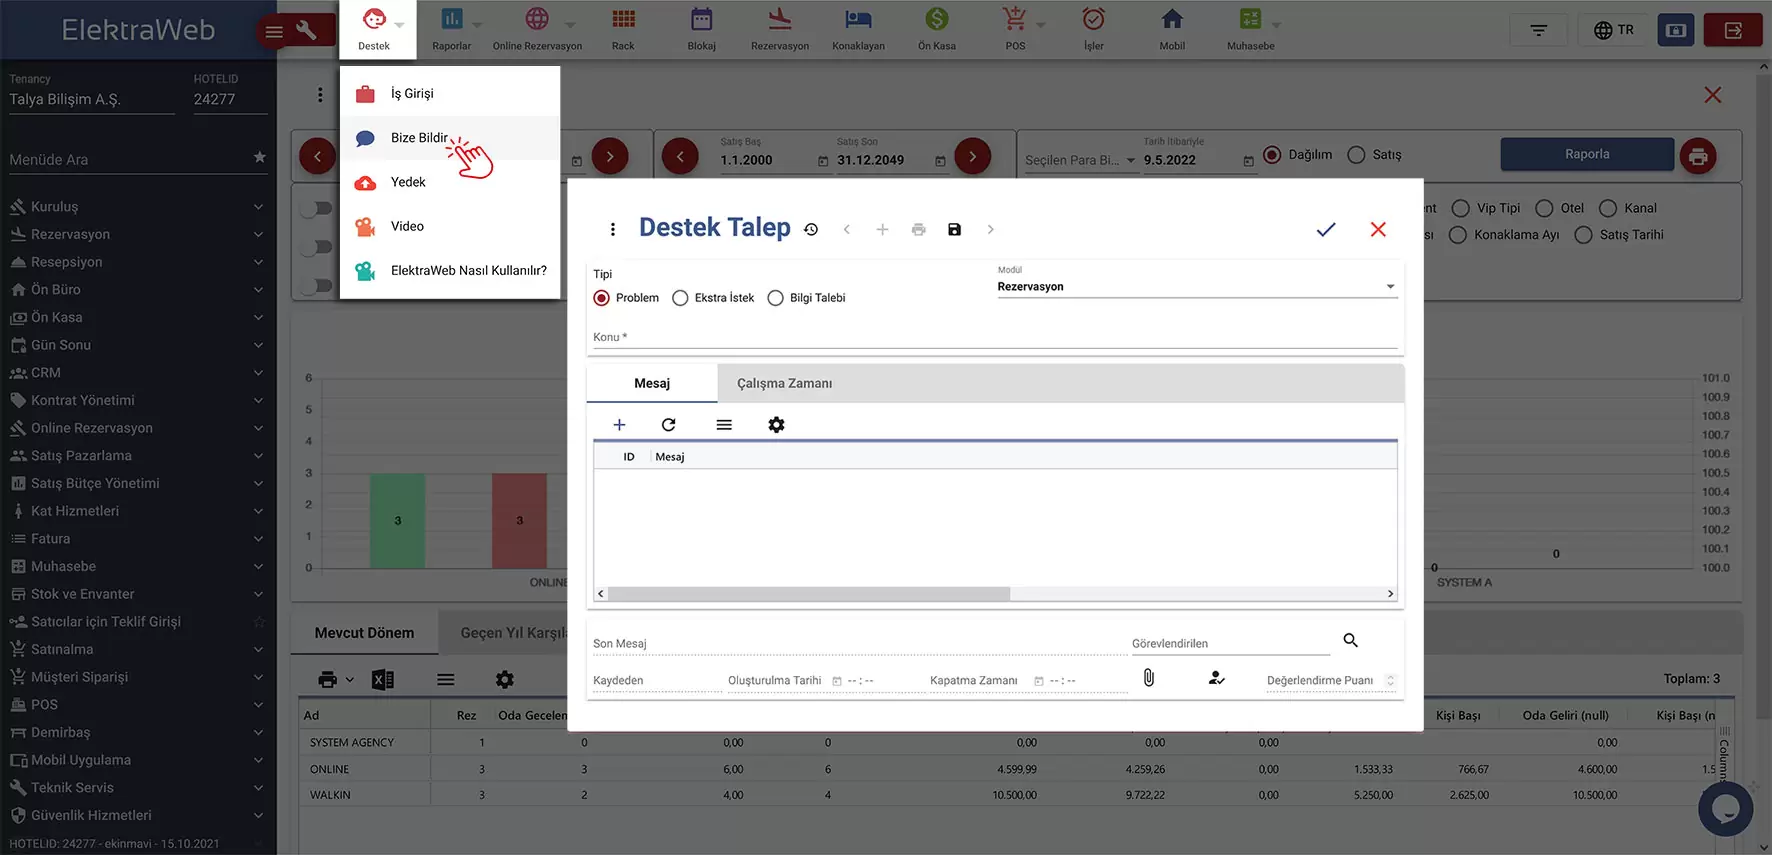Choose Yedek from Destek menu
Image resolution: width=1772 pixels, height=855 pixels.
450,182
